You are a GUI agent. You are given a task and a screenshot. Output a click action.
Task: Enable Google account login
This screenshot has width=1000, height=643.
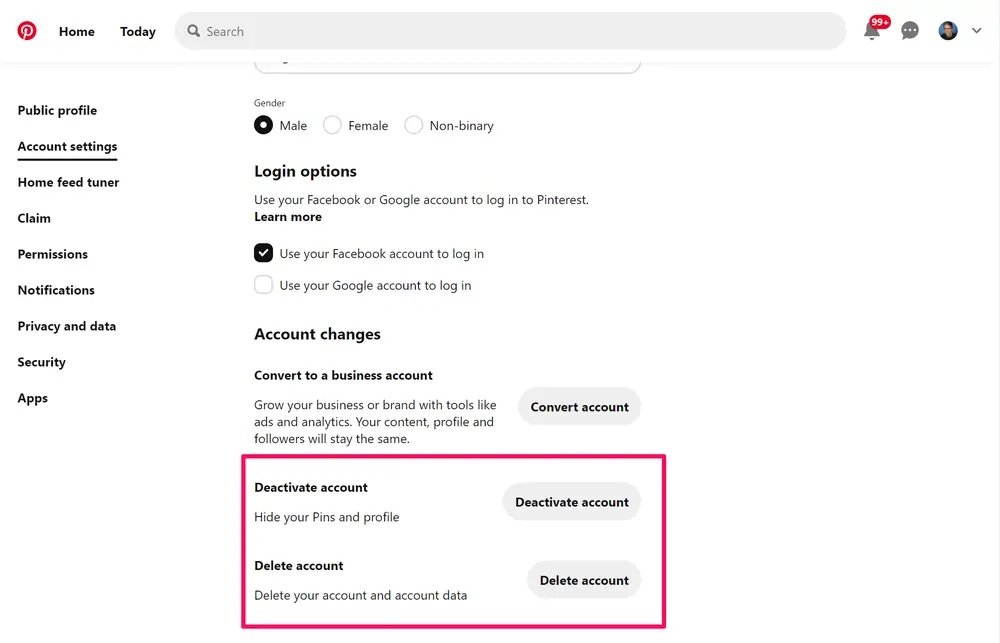[263, 284]
